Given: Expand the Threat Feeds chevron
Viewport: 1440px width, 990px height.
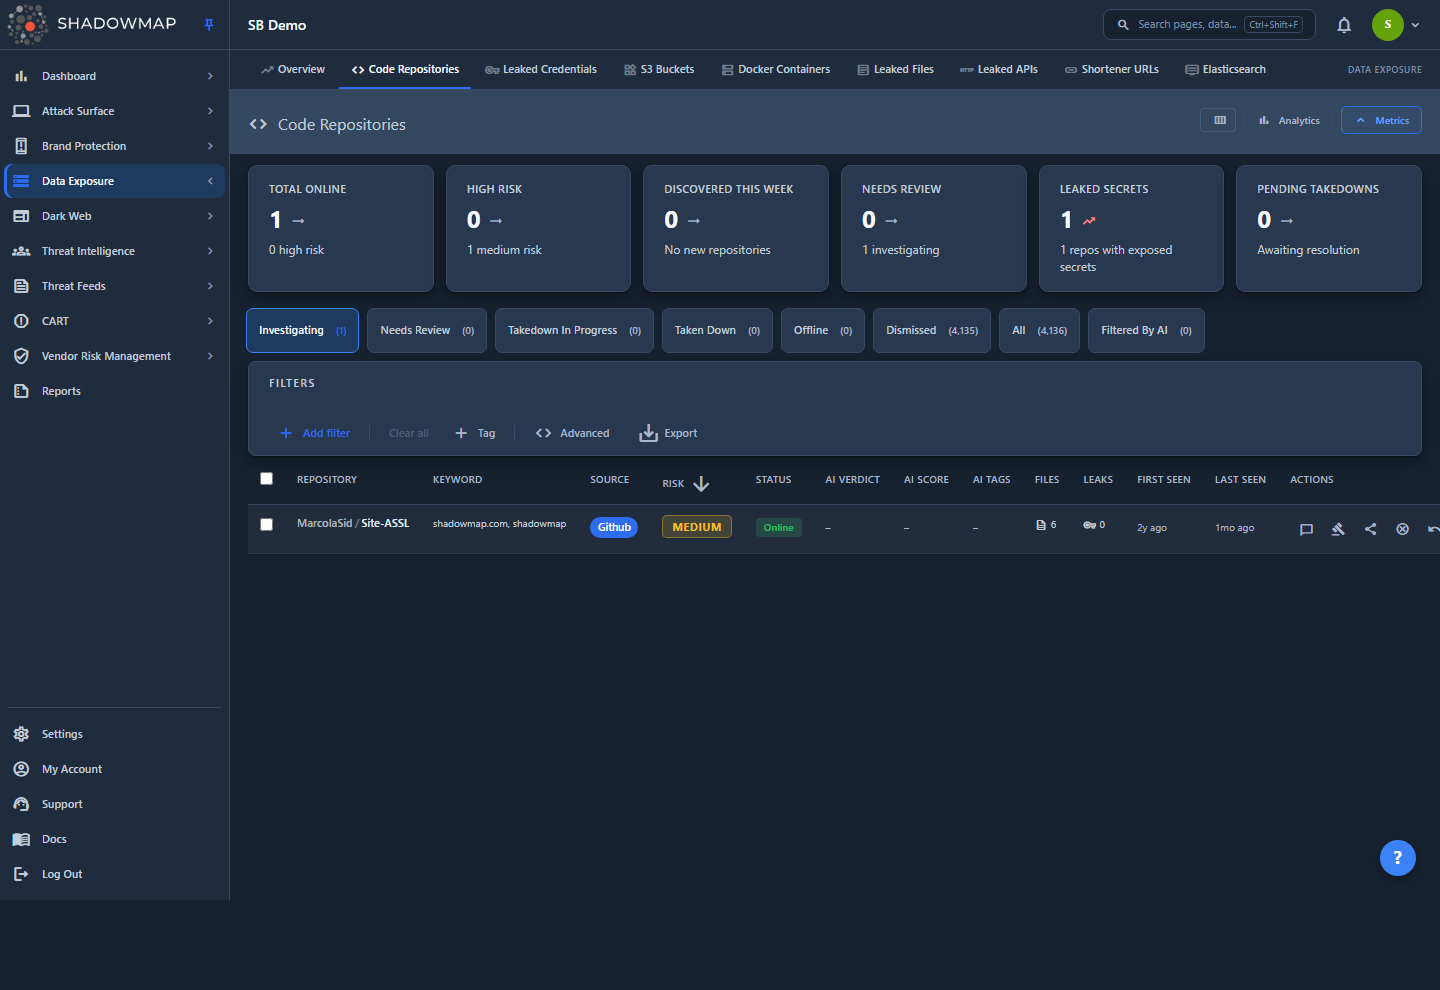Looking at the screenshot, I should click(210, 286).
